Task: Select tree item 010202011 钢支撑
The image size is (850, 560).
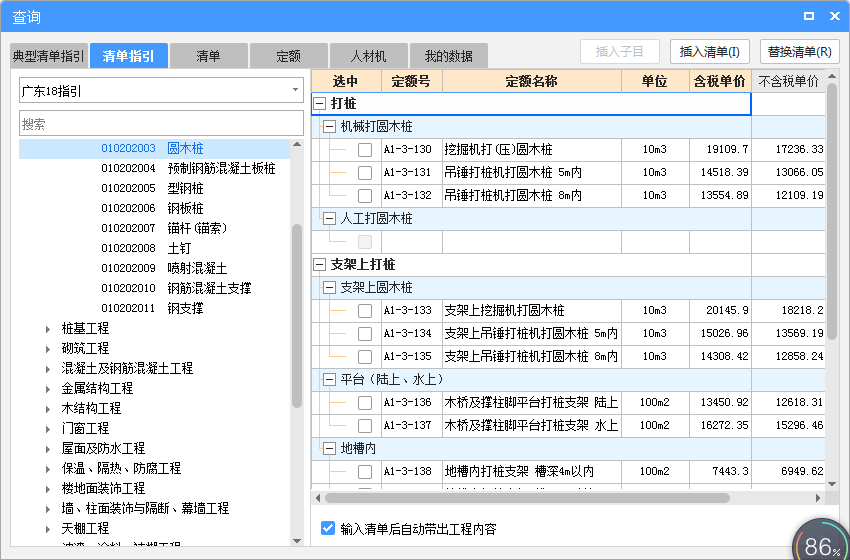Action: (x=152, y=308)
